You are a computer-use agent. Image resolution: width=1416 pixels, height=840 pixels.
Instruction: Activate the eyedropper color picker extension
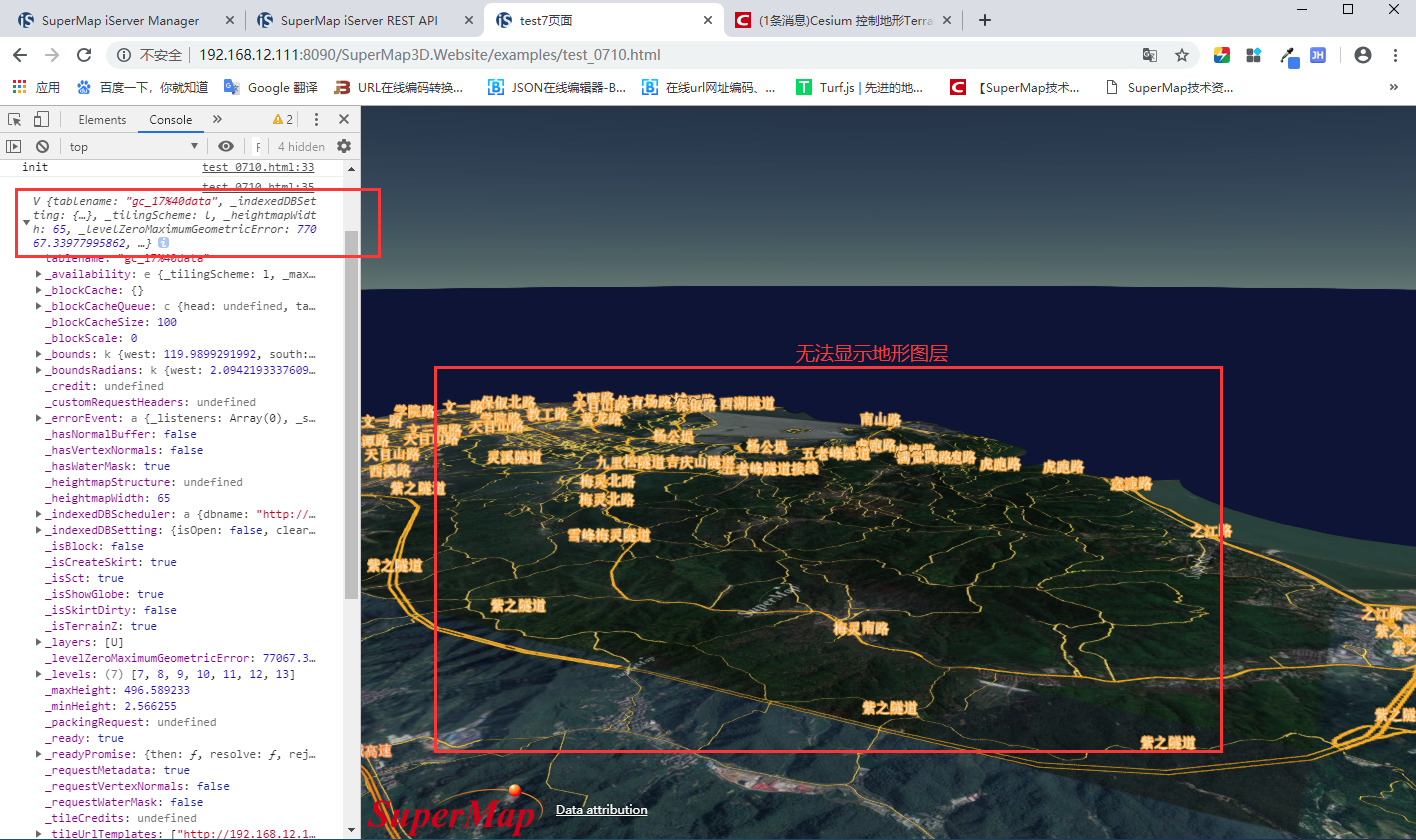point(1290,57)
